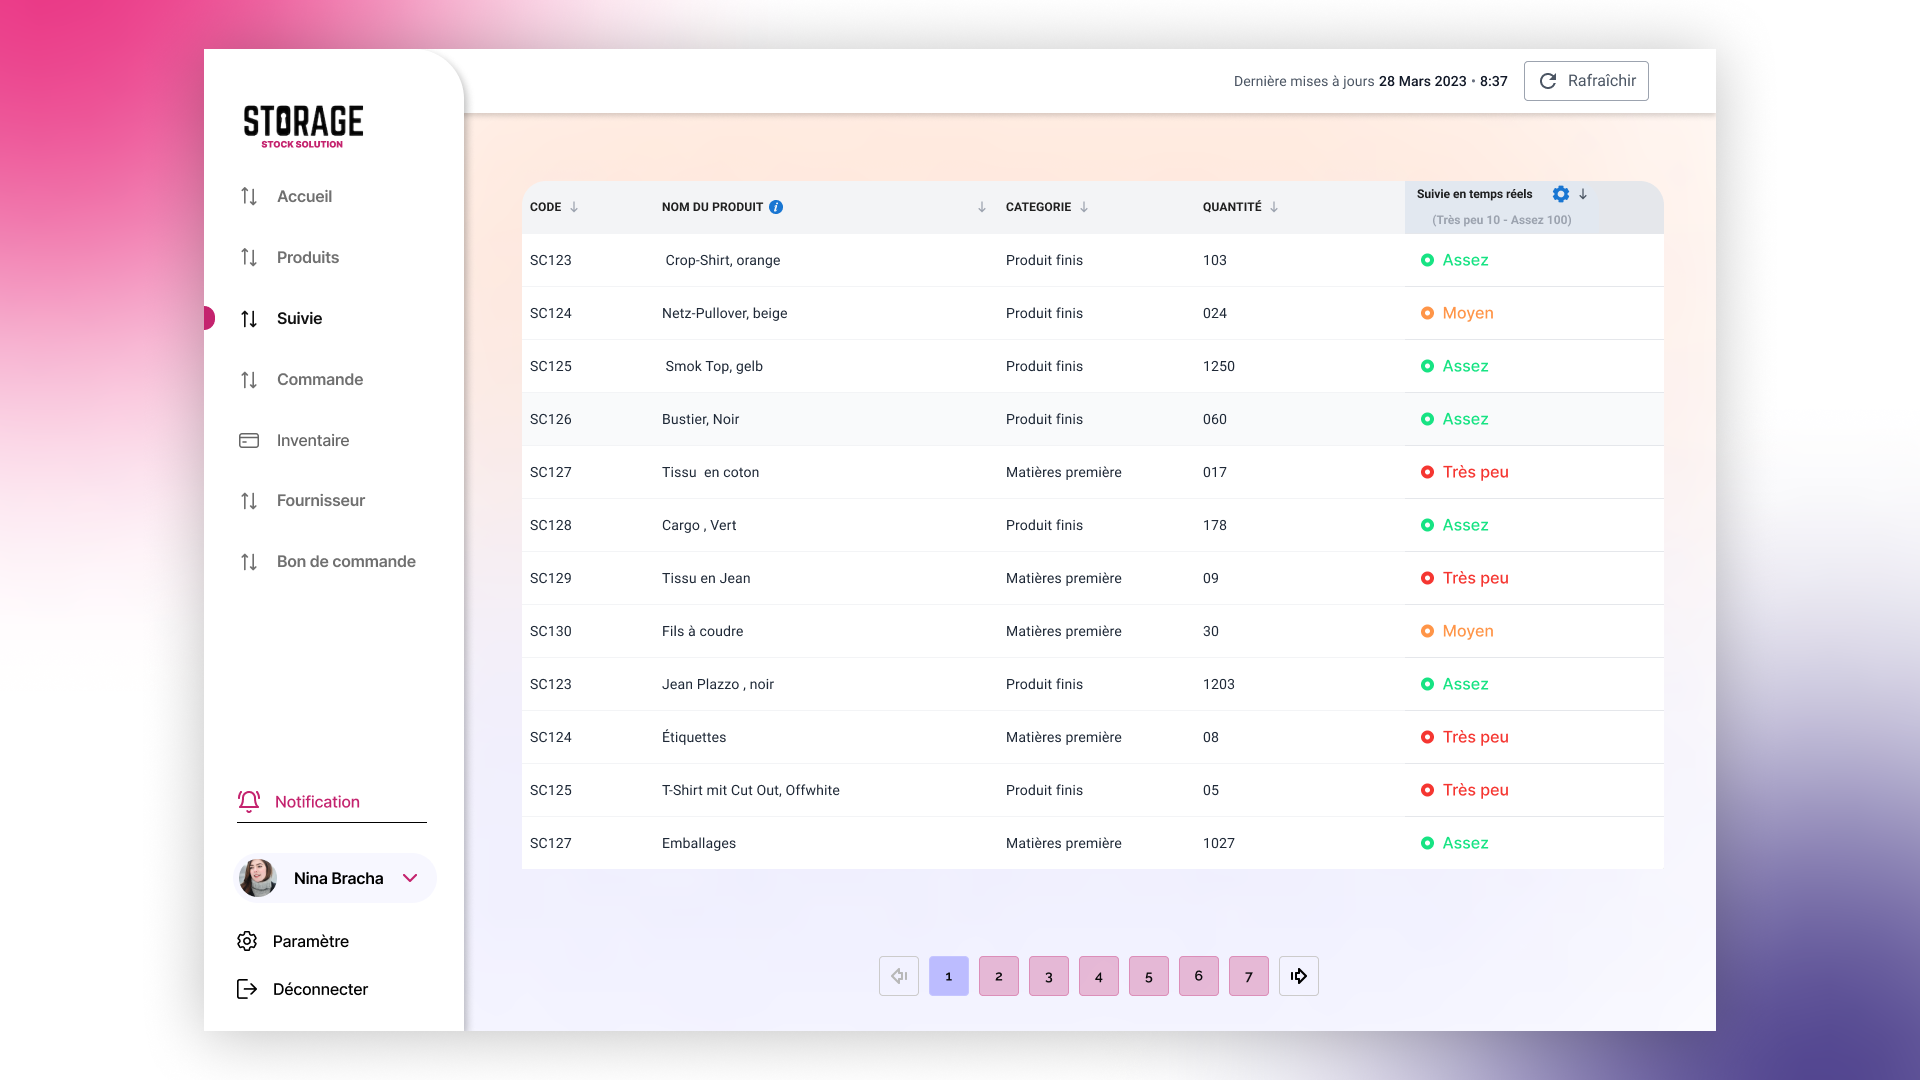Click product name Tissu en Jean

point(706,578)
